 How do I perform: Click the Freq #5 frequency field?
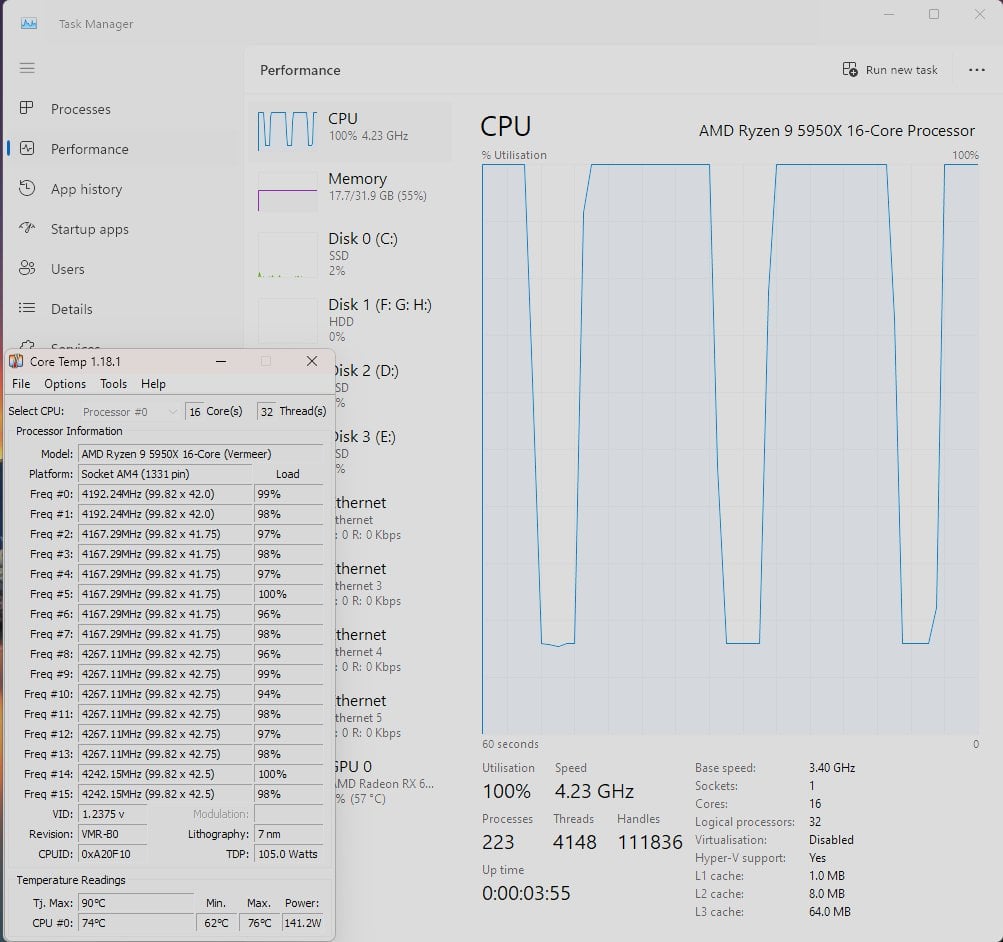coord(165,594)
